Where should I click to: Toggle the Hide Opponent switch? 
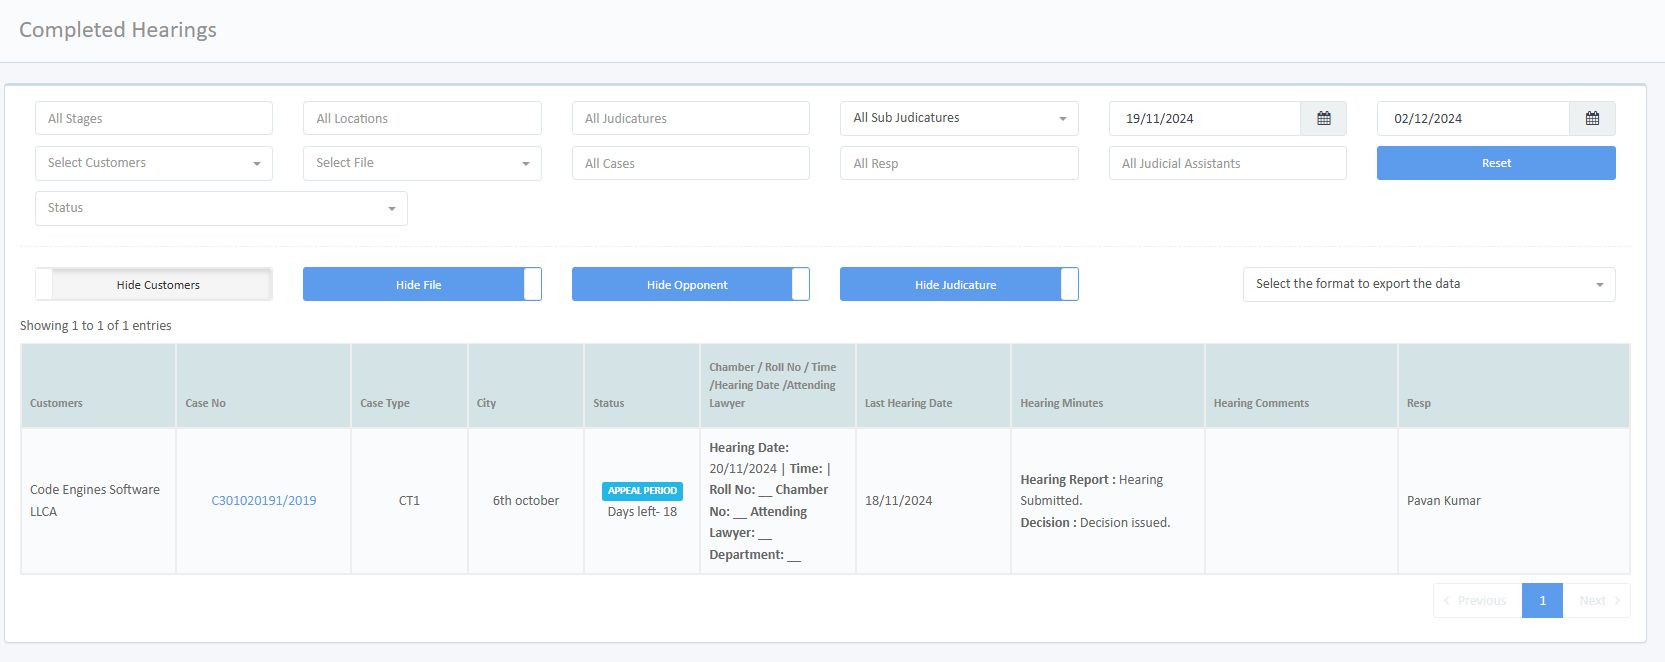pyautogui.click(x=690, y=284)
